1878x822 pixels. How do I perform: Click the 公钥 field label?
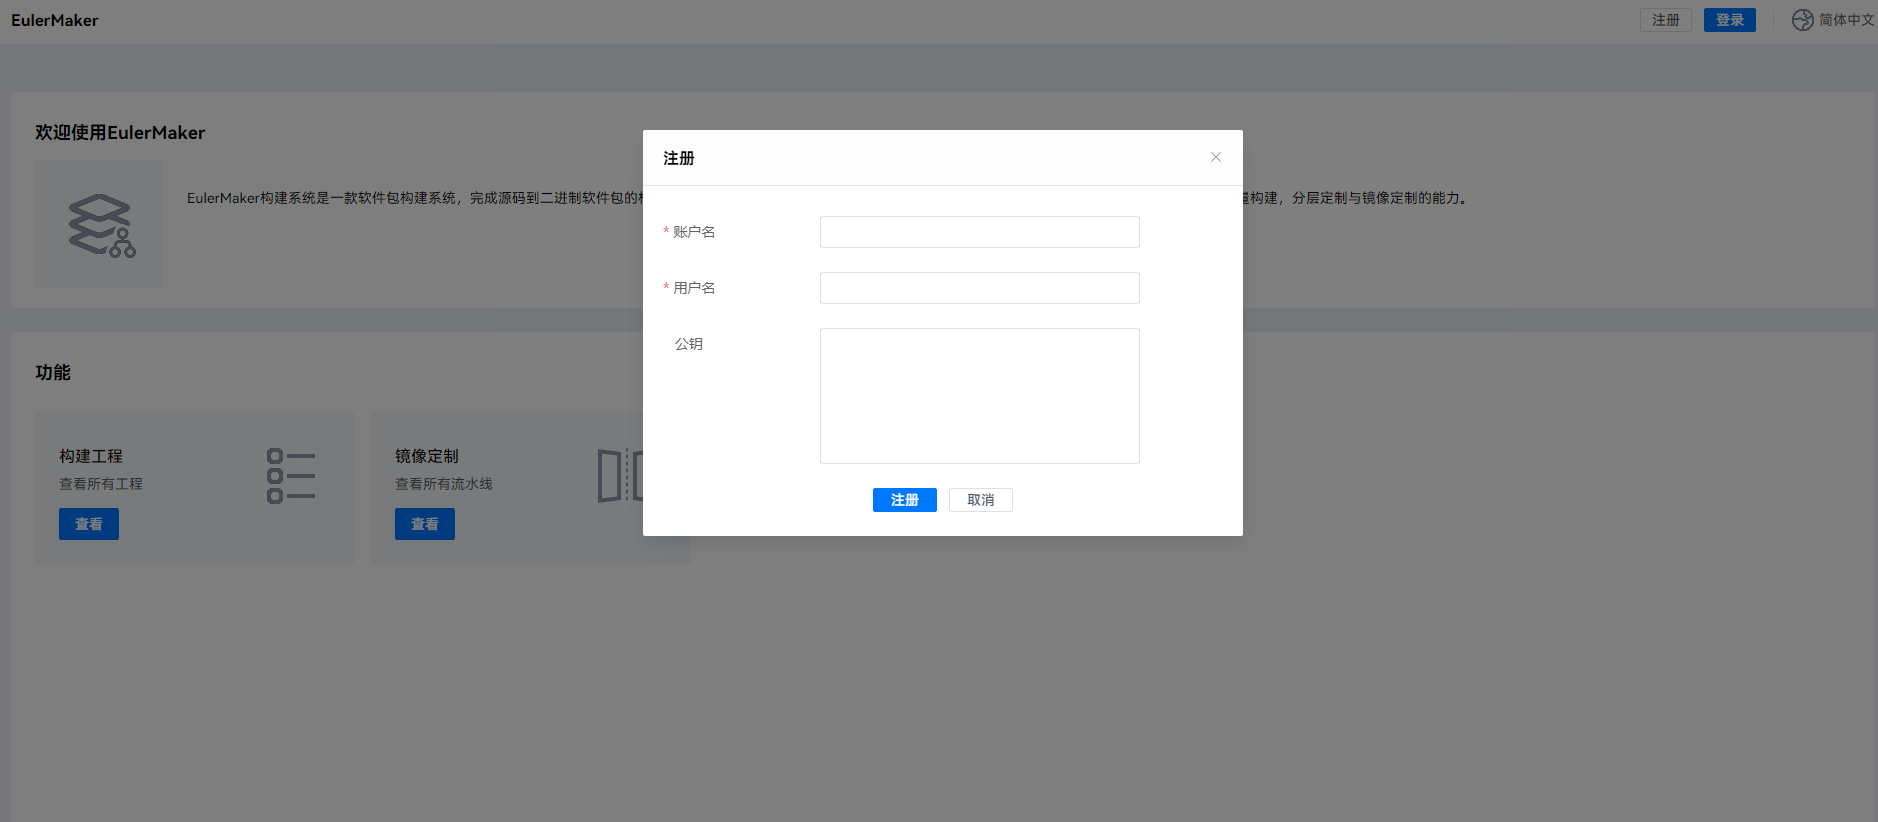point(689,344)
